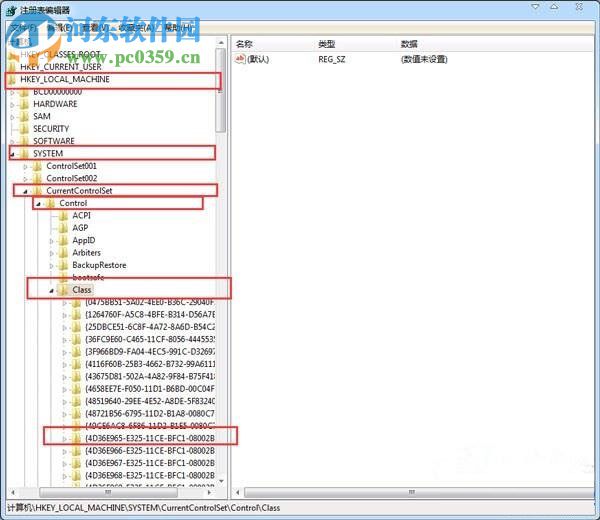
Task: Click the CurrentControlSet folder icon
Action: (x=37, y=191)
